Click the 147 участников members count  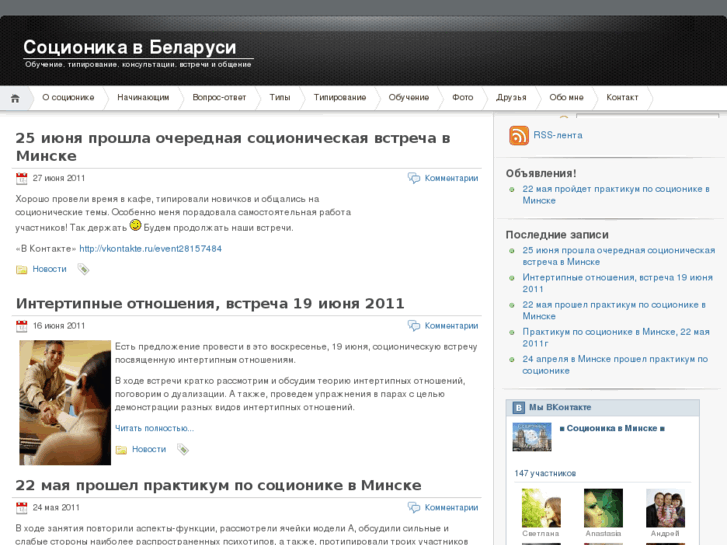[545, 473]
